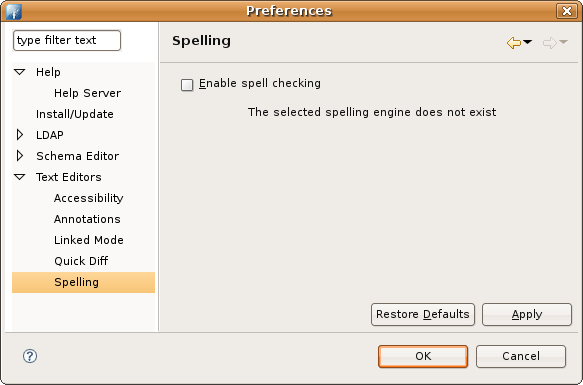Click the grayed forward navigation arrow
Image resolution: width=583 pixels, height=385 pixels.
[x=550, y=43]
